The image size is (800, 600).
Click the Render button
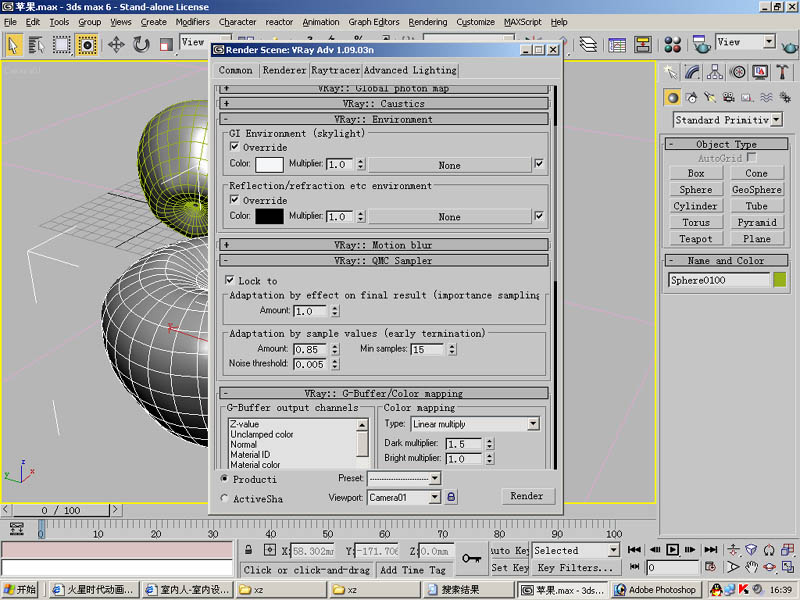coord(527,496)
